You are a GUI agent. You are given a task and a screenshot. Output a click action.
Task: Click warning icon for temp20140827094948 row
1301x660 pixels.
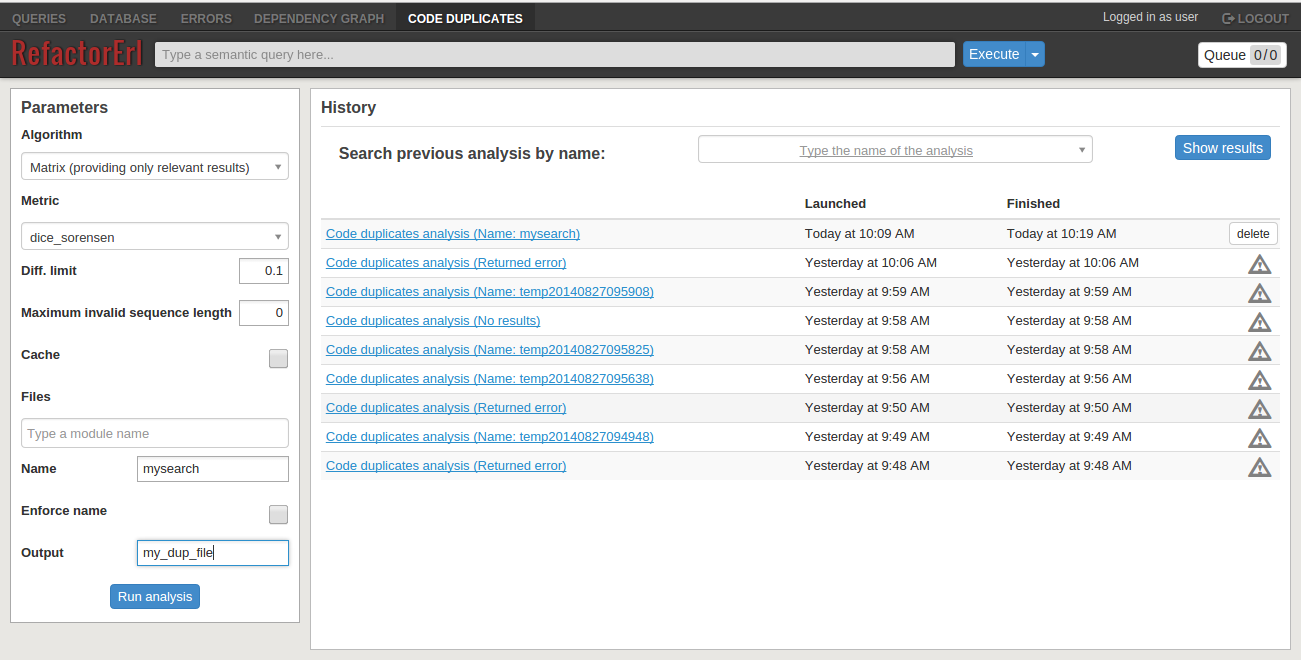point(1259,438)
